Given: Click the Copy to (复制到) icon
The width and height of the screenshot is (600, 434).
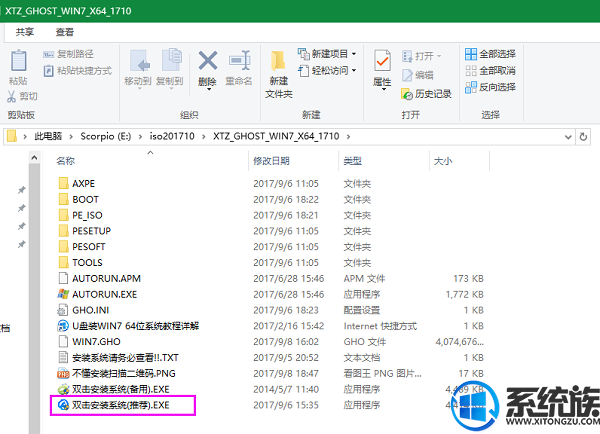Looking at the screenshot, I should (x=171, y=60).
